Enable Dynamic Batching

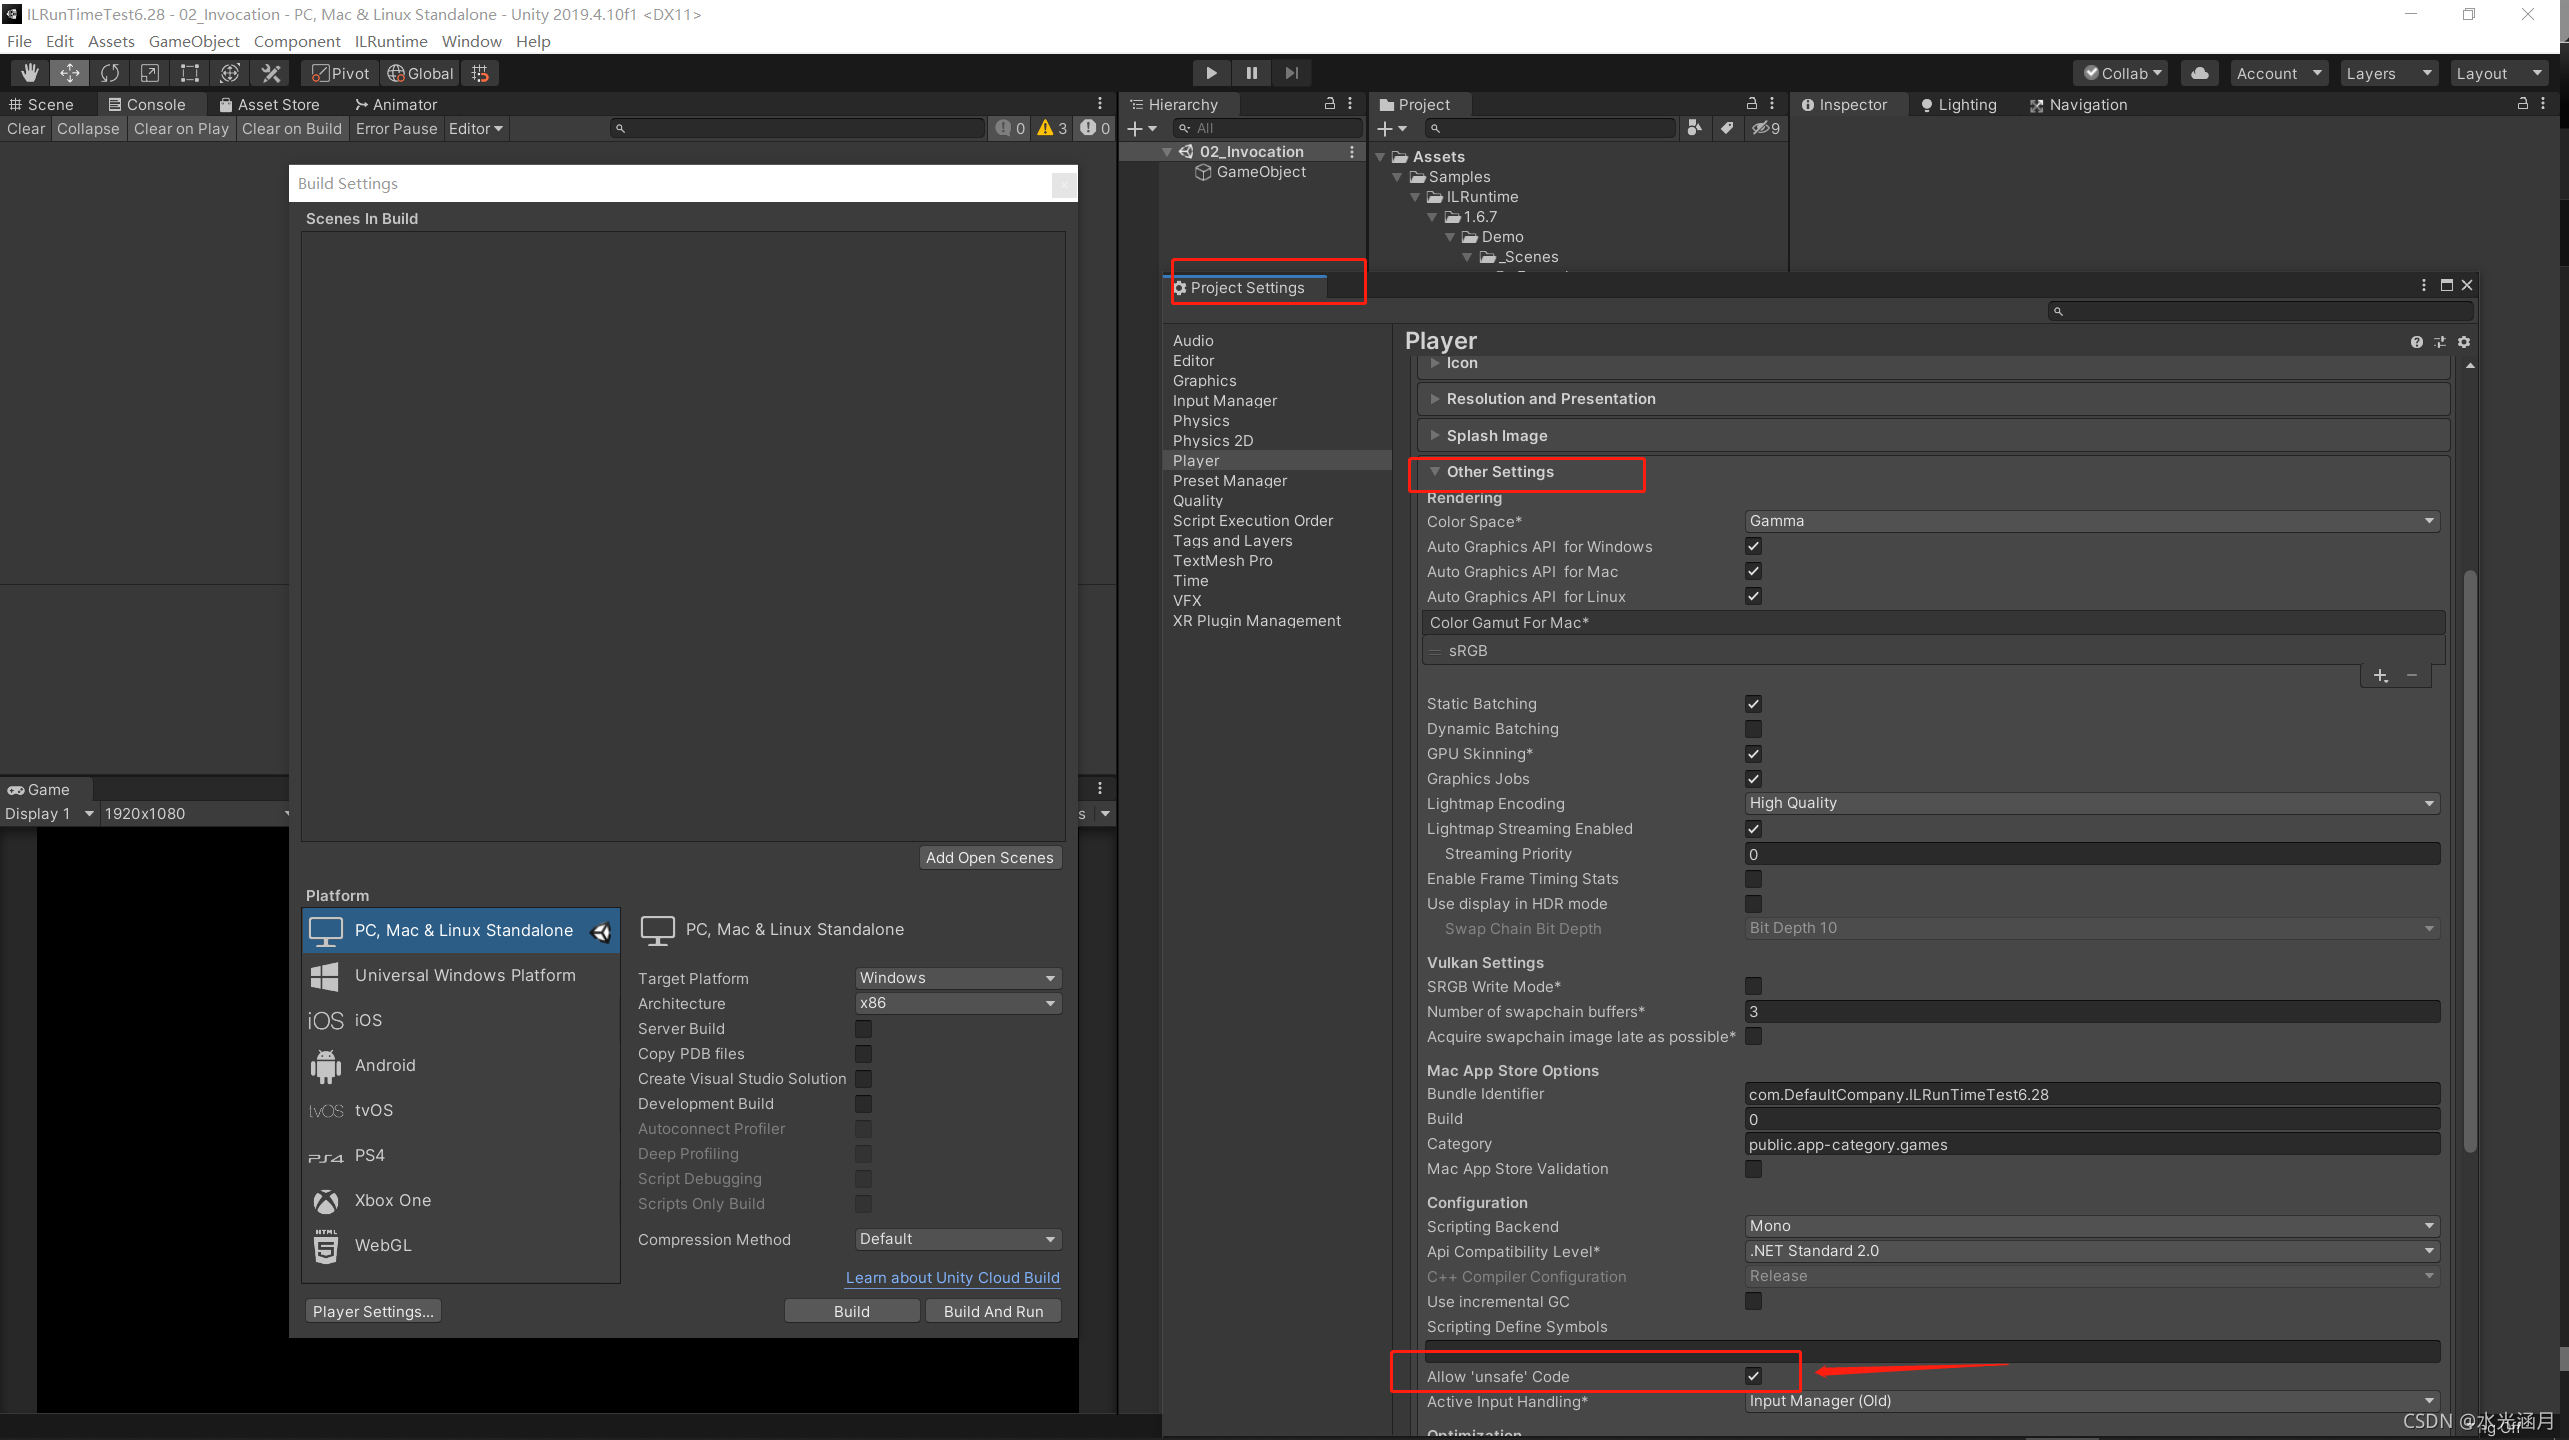1753,728
